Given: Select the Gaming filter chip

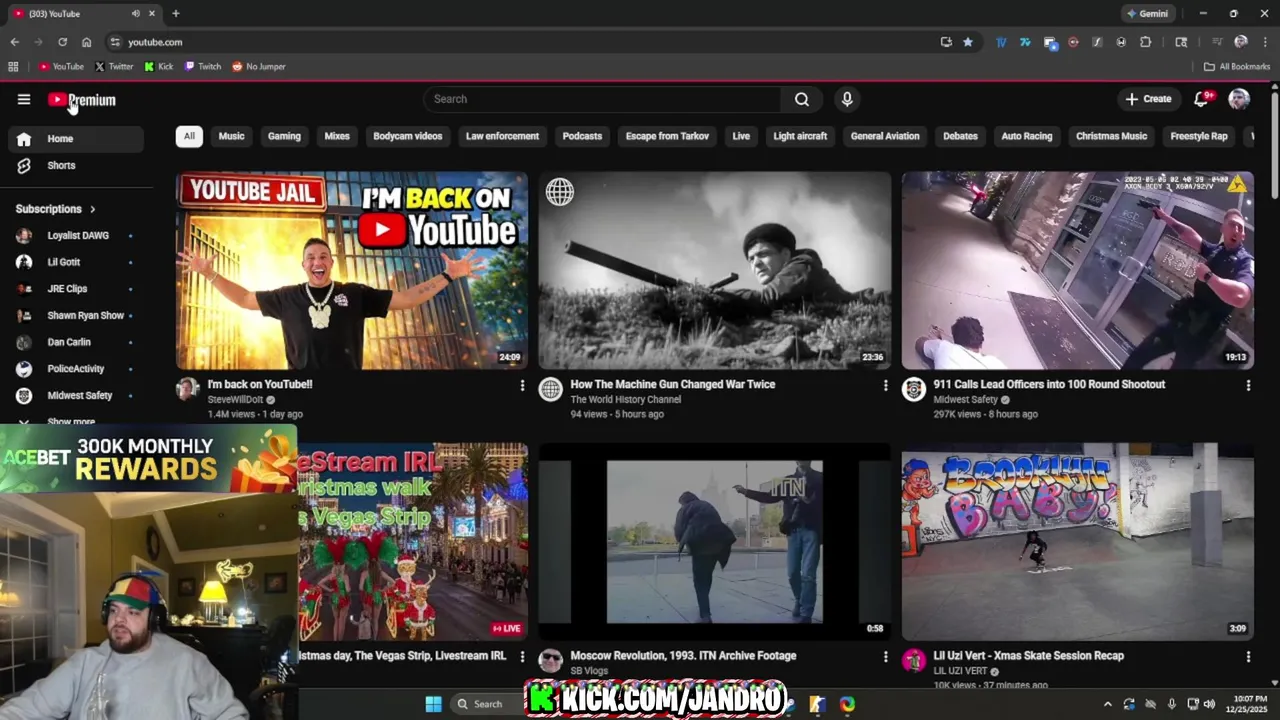Looking at the screenshot, I should point(284,136).
